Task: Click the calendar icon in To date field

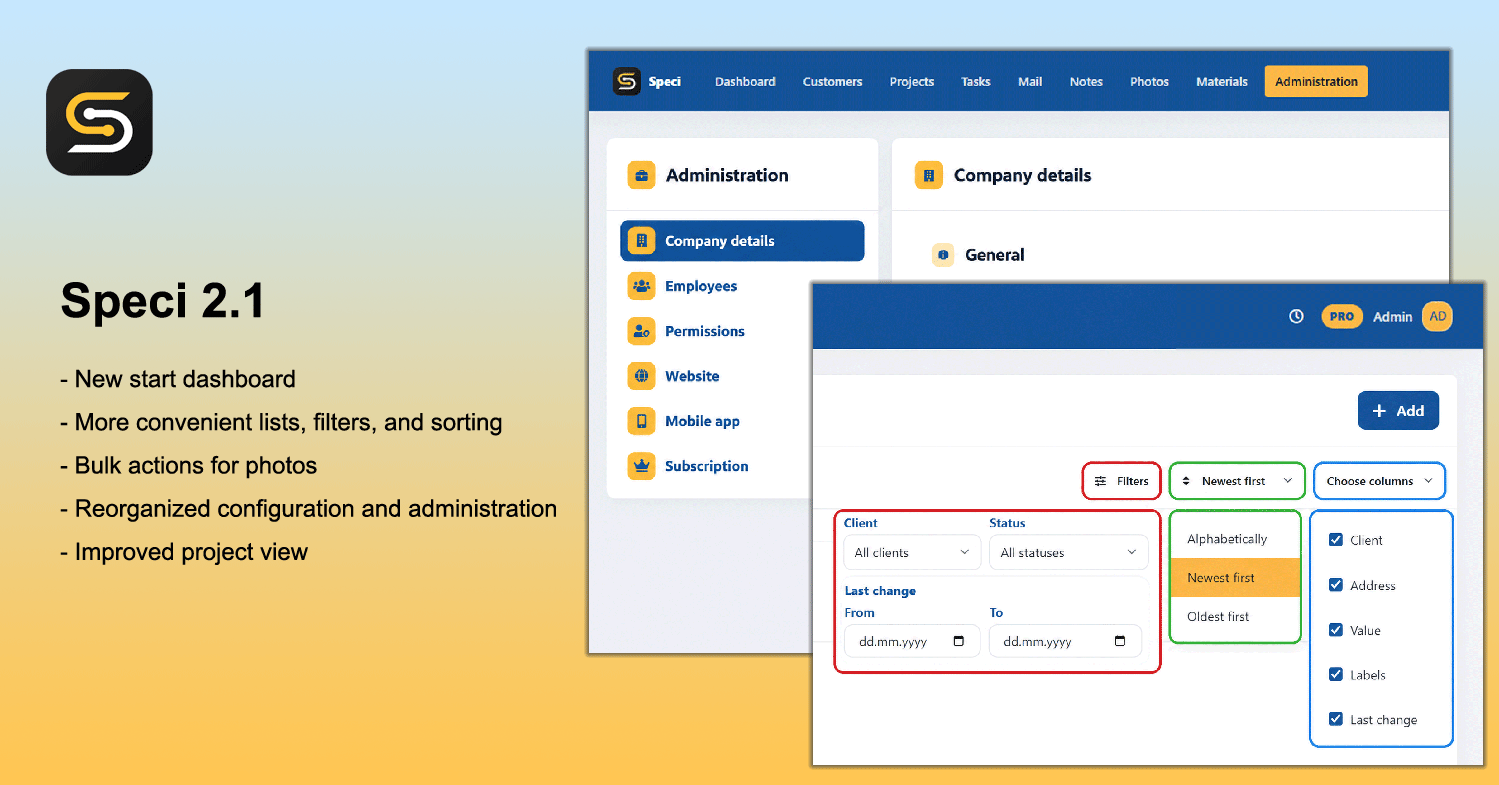Action: (1120, 642)
